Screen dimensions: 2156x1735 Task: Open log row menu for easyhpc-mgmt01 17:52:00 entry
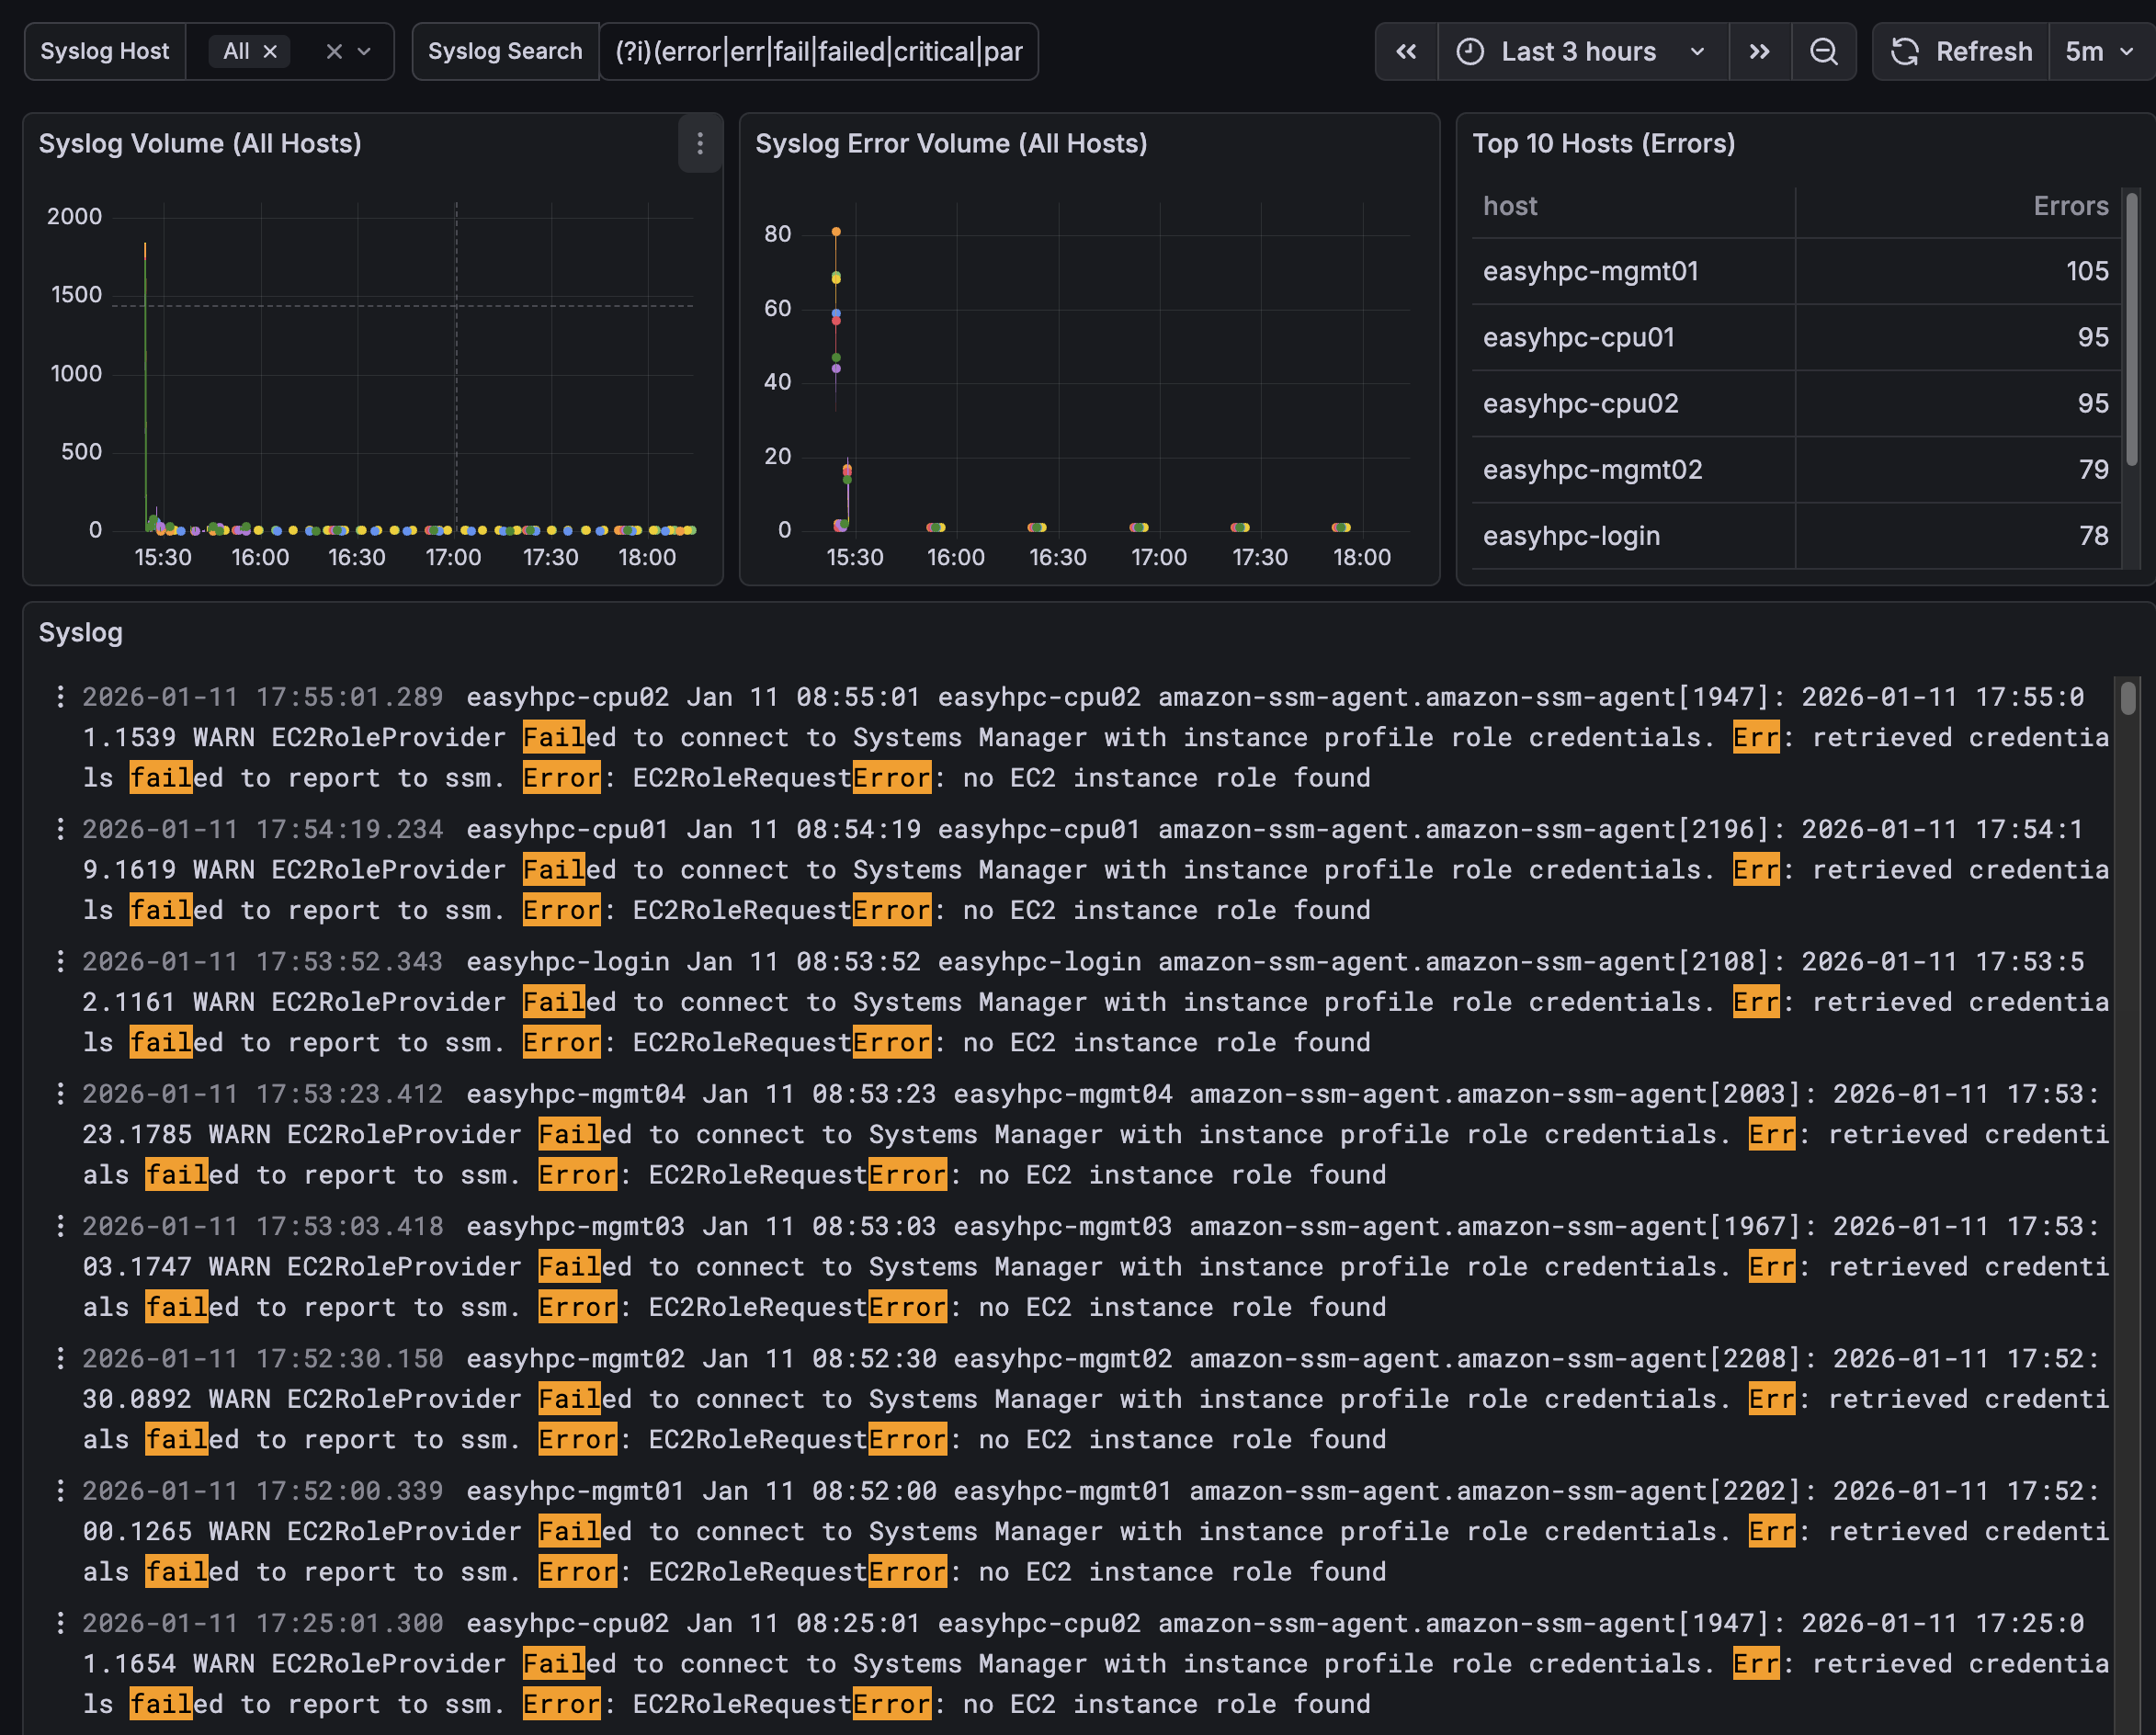(61, 1491)
